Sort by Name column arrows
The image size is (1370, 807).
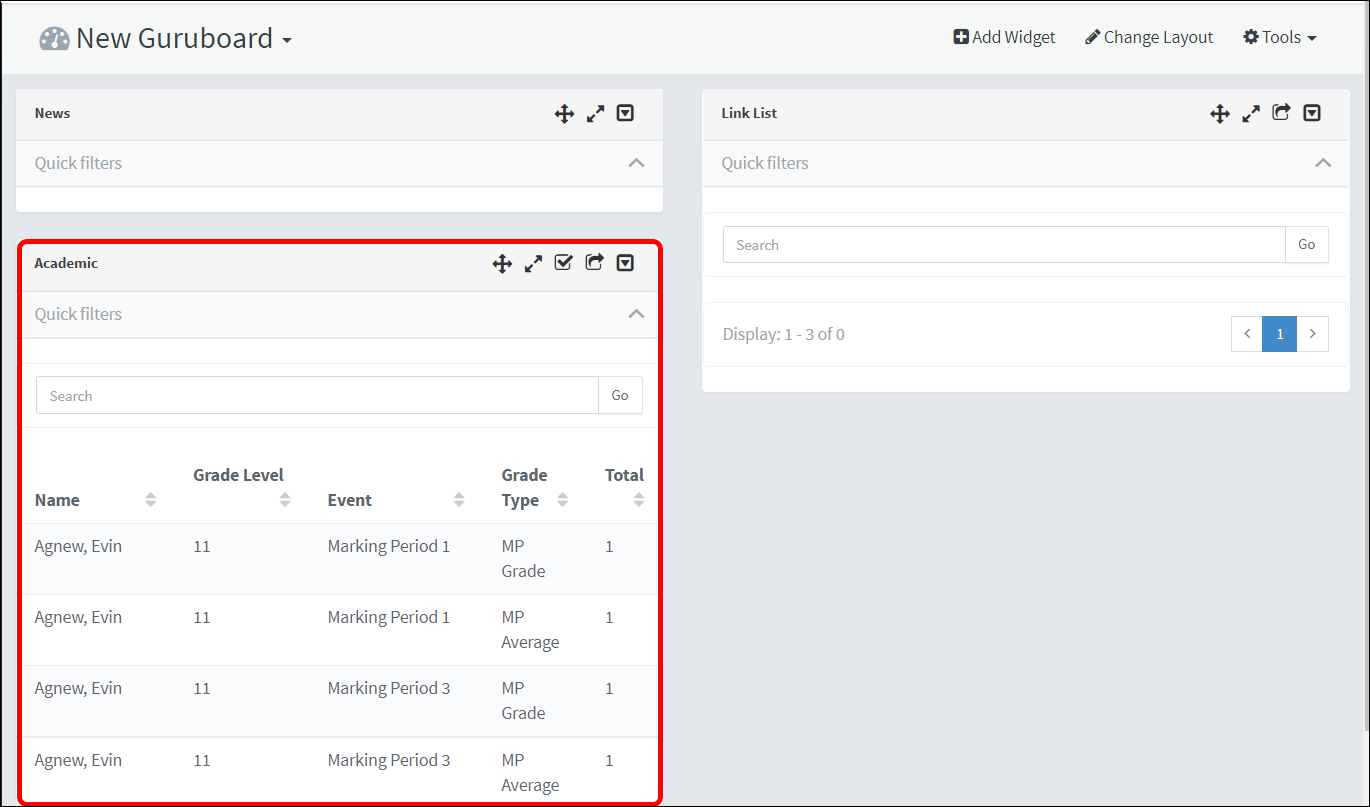coord(151,500)
